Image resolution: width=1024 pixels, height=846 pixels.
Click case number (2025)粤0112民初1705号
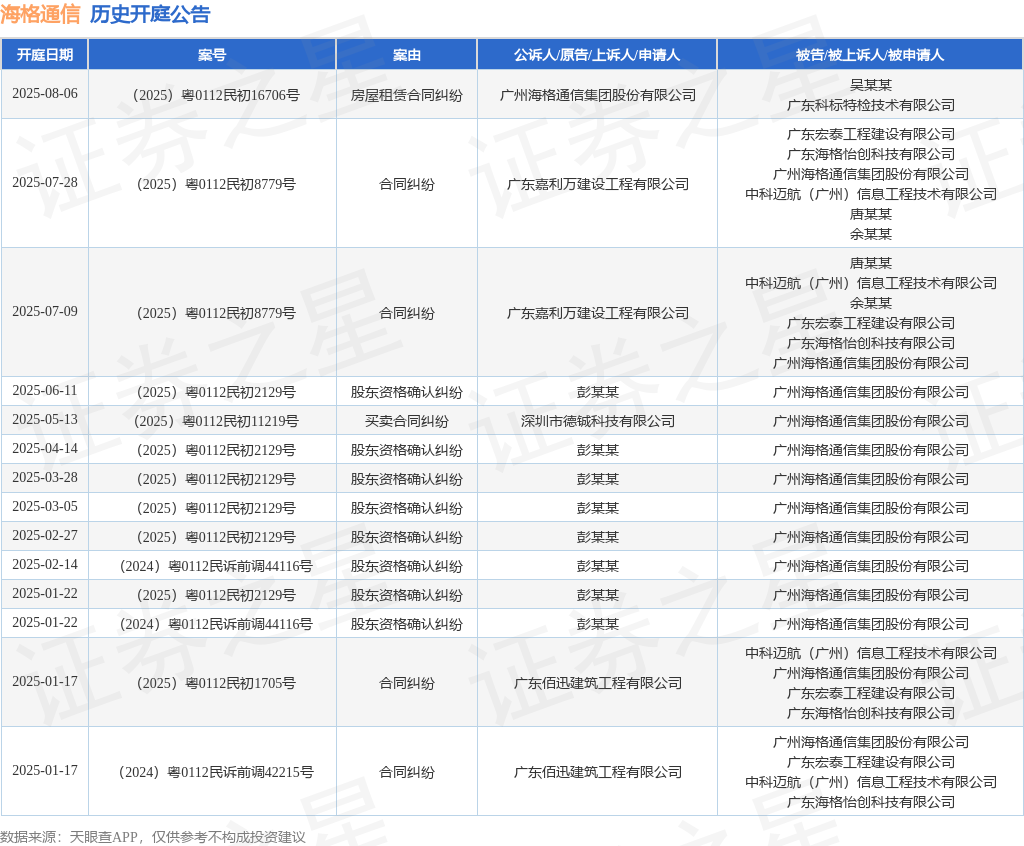point(212,683)
